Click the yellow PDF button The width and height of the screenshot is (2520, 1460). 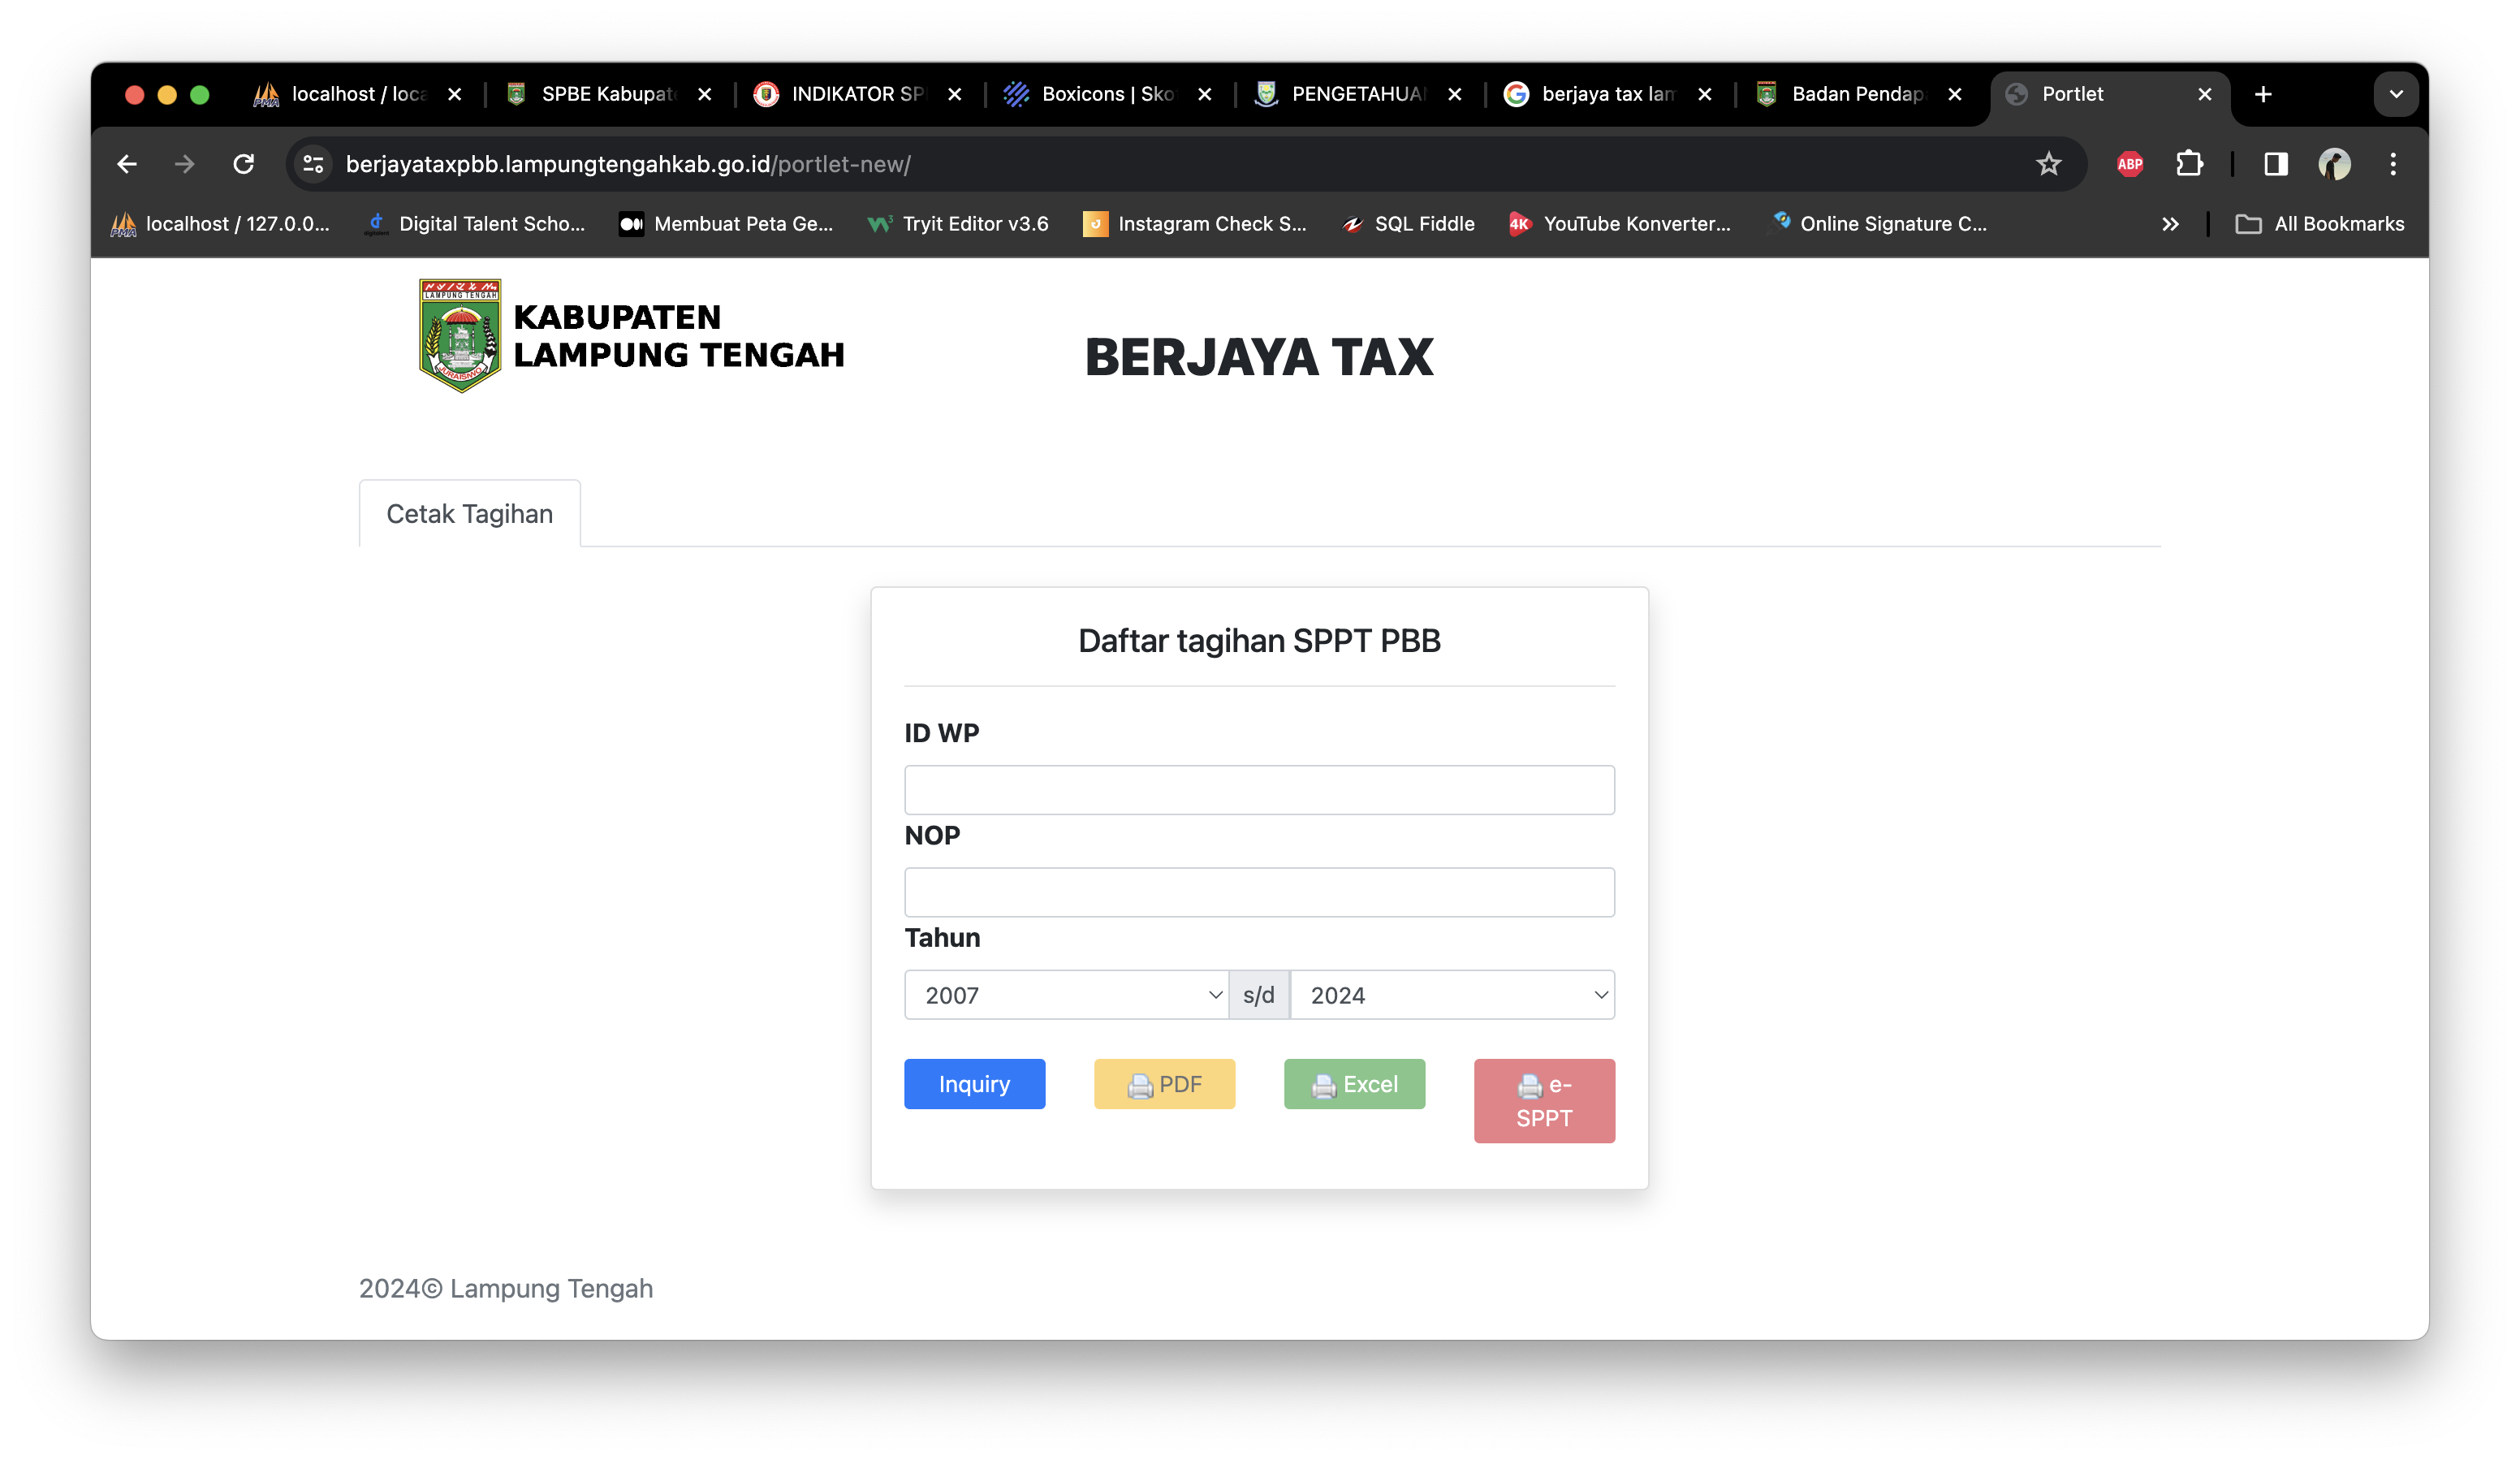coord(1164,1084)
